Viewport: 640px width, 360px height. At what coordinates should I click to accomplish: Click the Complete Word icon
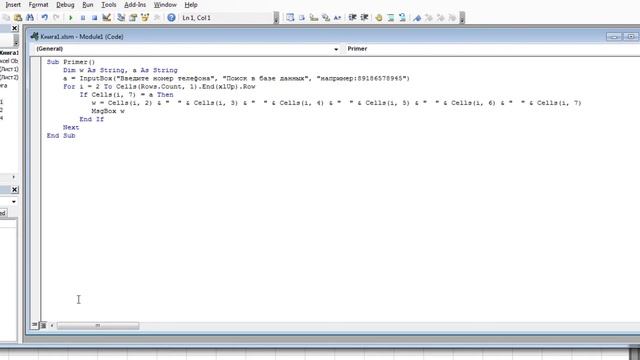pos(337,18)
